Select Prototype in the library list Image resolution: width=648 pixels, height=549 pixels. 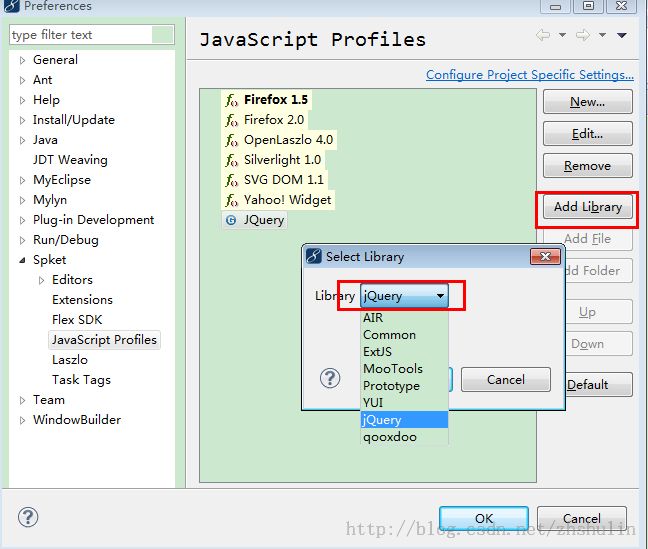[x=404, y=386]
